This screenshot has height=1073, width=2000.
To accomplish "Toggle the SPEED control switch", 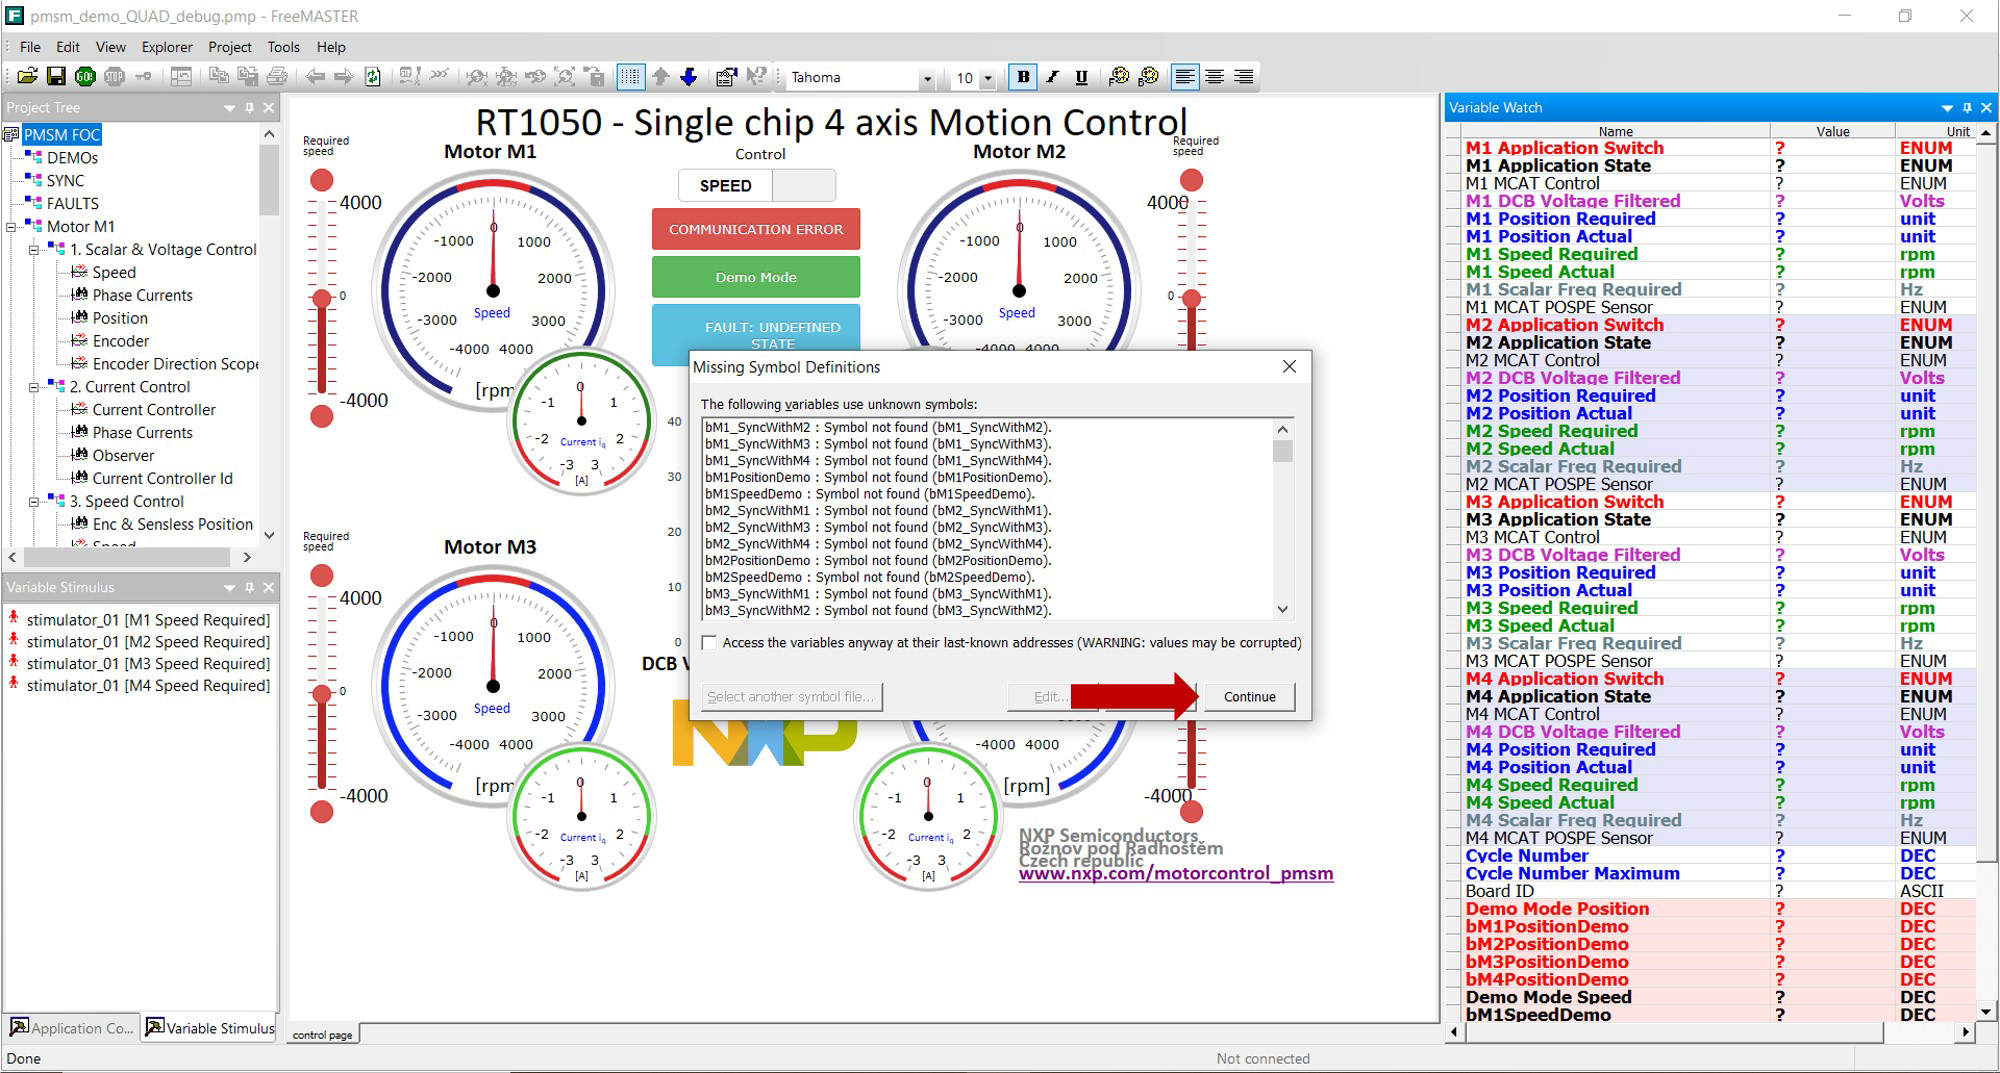I will (757, 186).
